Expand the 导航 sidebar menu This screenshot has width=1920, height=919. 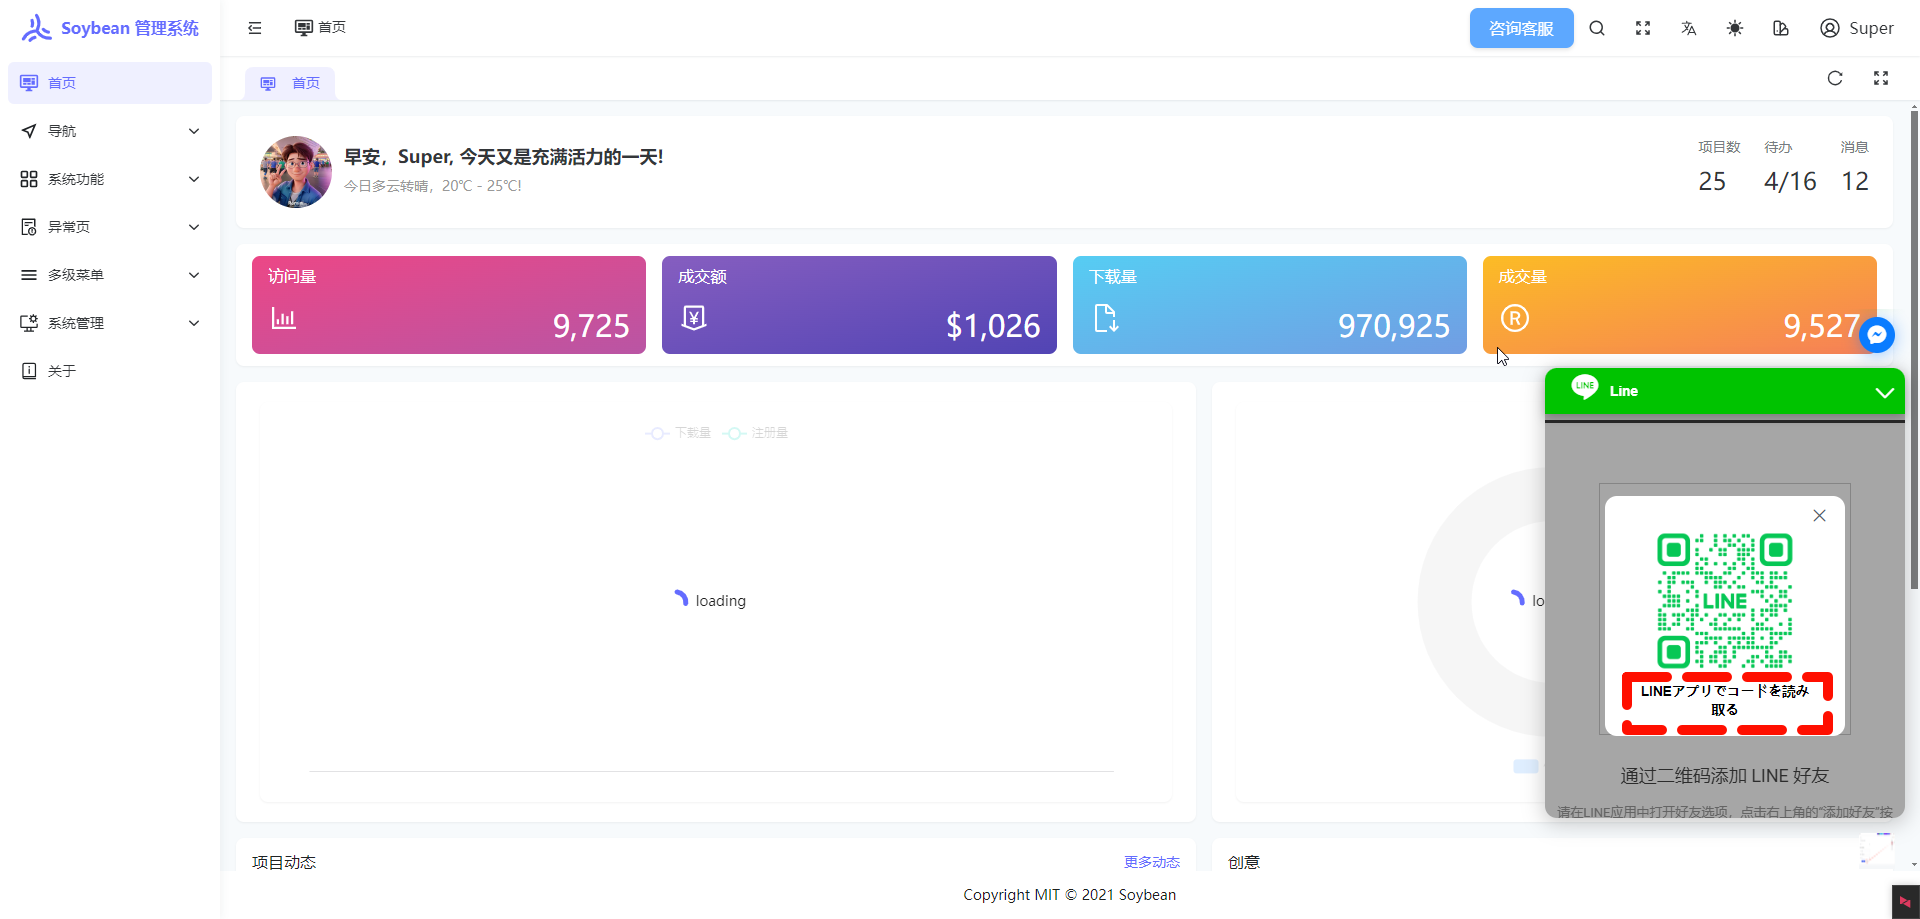coord(110,131)
